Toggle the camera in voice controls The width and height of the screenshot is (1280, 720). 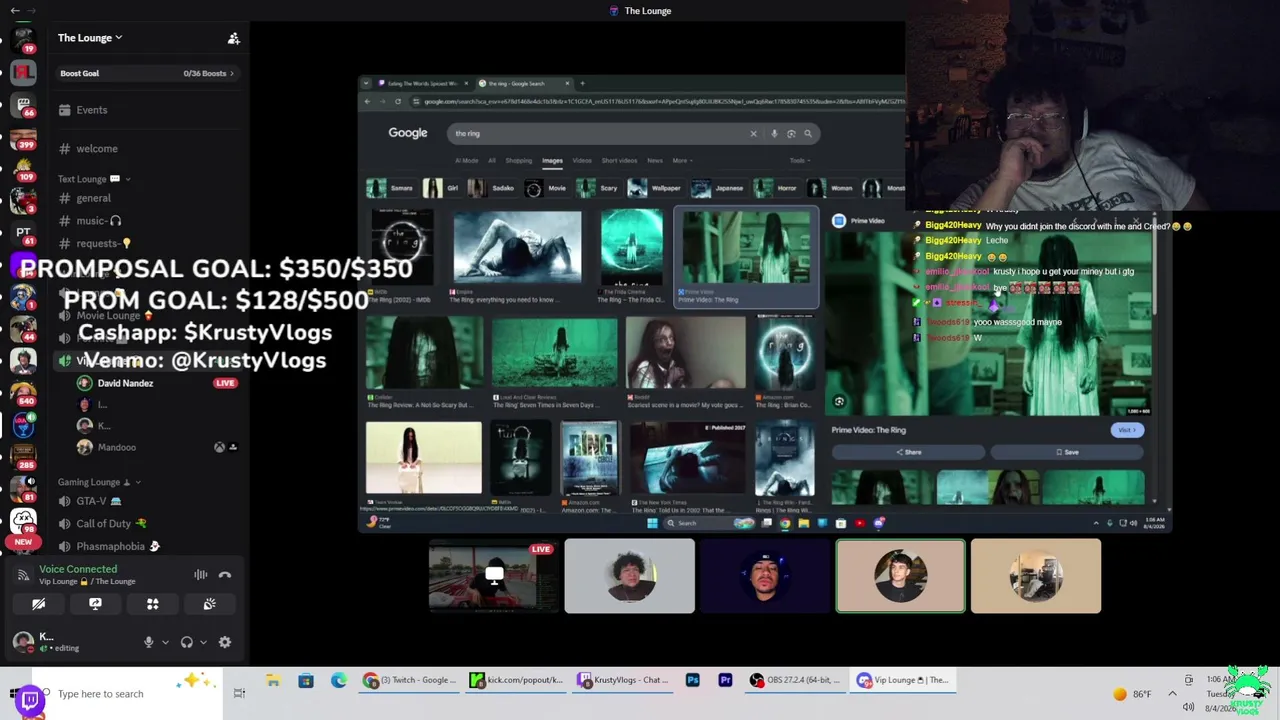point(38,604)
